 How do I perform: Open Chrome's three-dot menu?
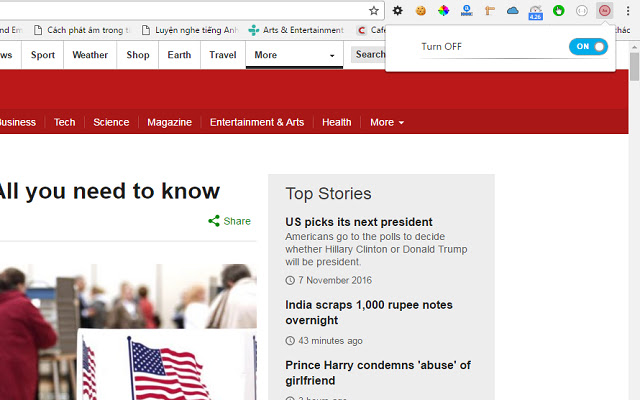(x=628, y=11)
